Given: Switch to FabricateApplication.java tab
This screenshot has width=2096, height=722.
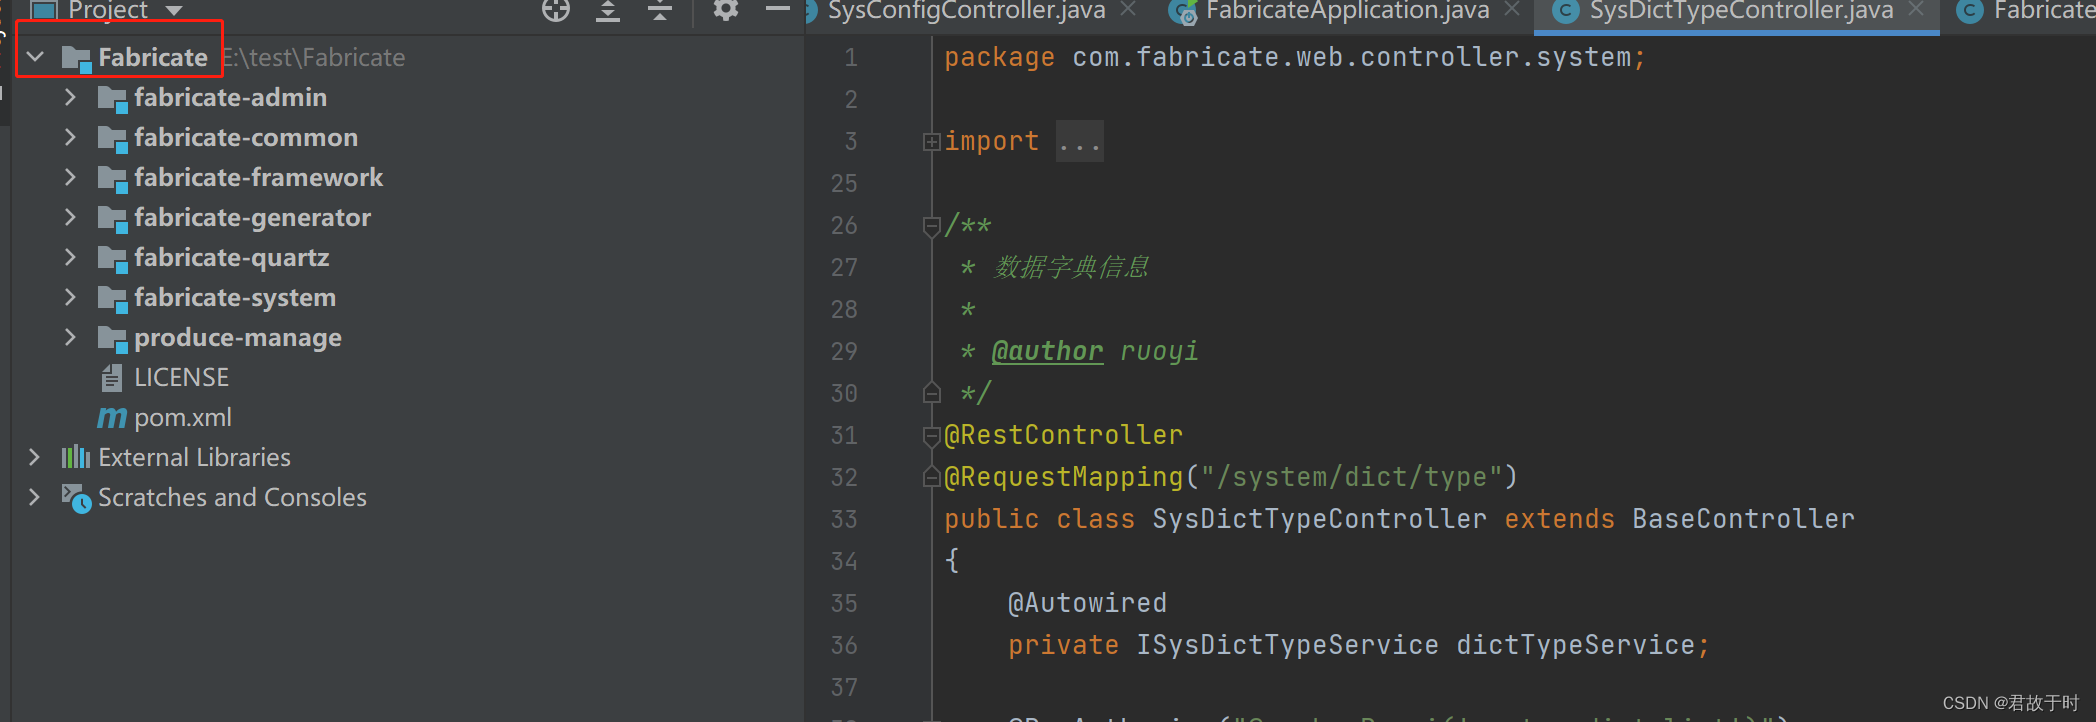Looking at the screenshot, I should click(x=1347, y=11).
